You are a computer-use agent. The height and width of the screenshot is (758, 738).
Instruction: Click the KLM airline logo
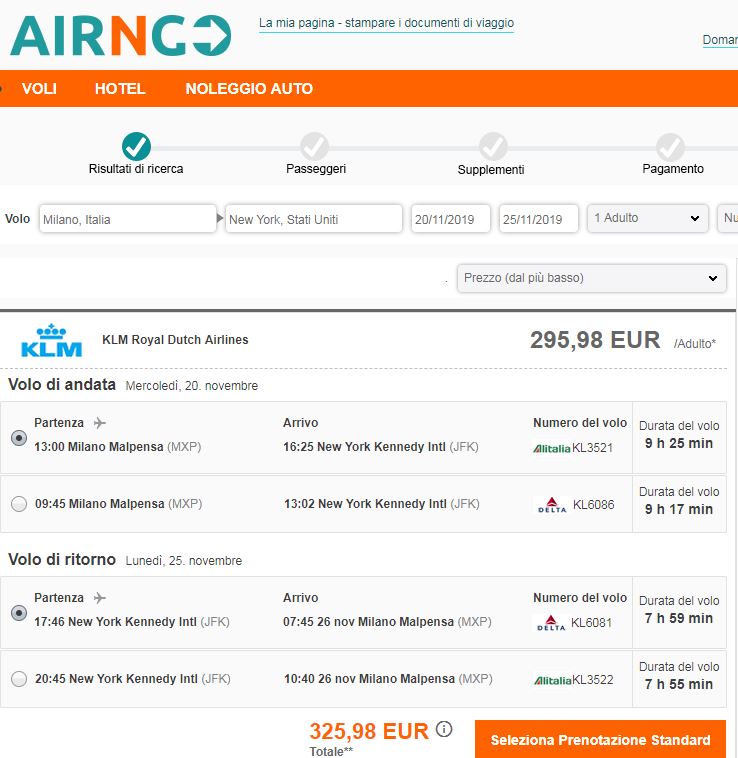(x=52, y=341)
